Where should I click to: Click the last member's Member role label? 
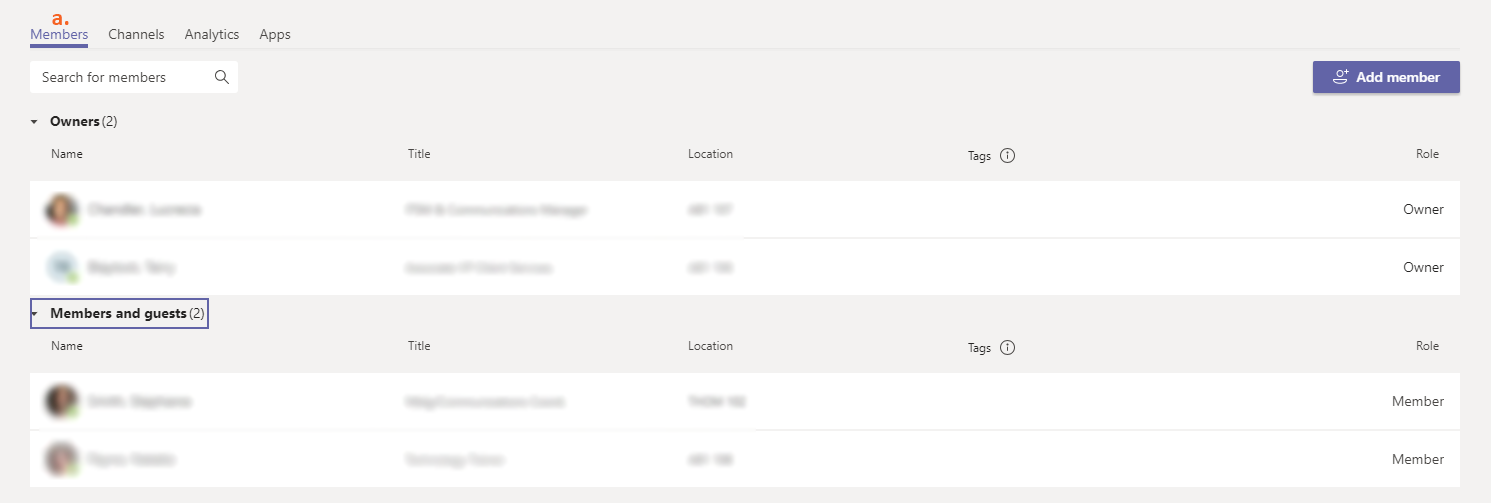click(x=1418, y=459)
